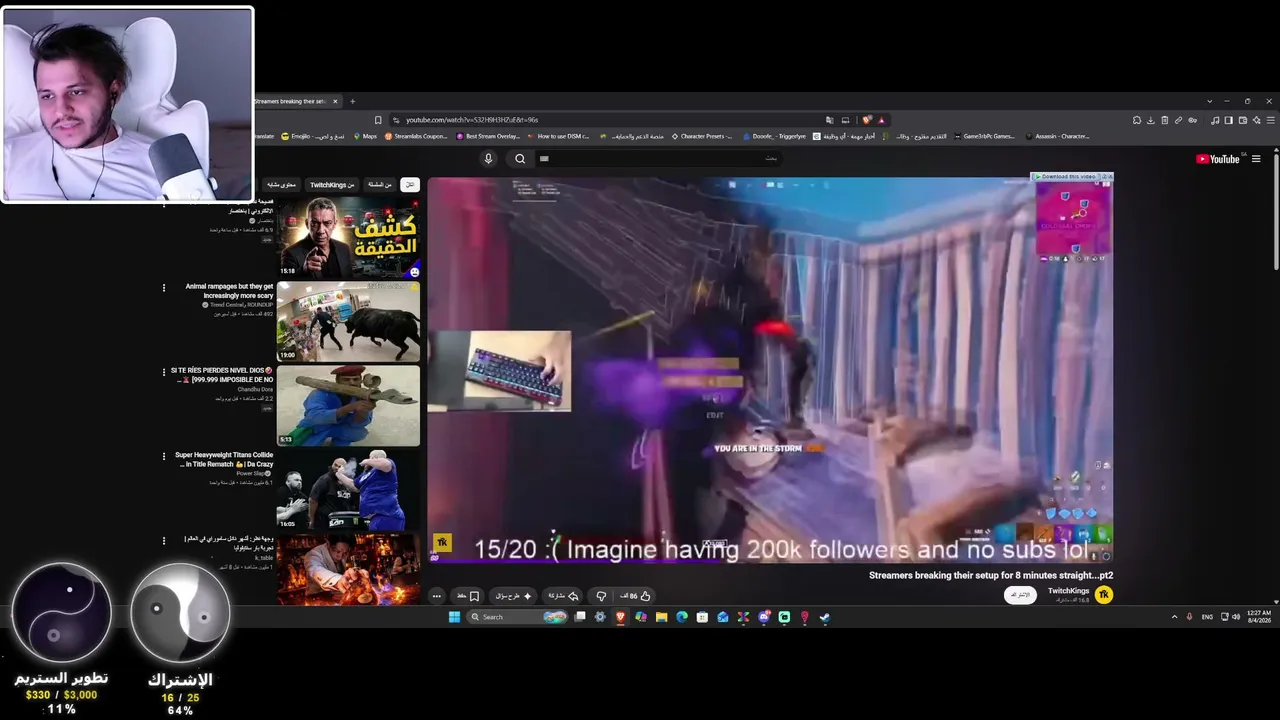Click the voice search microphone icon

click(488, 158)
